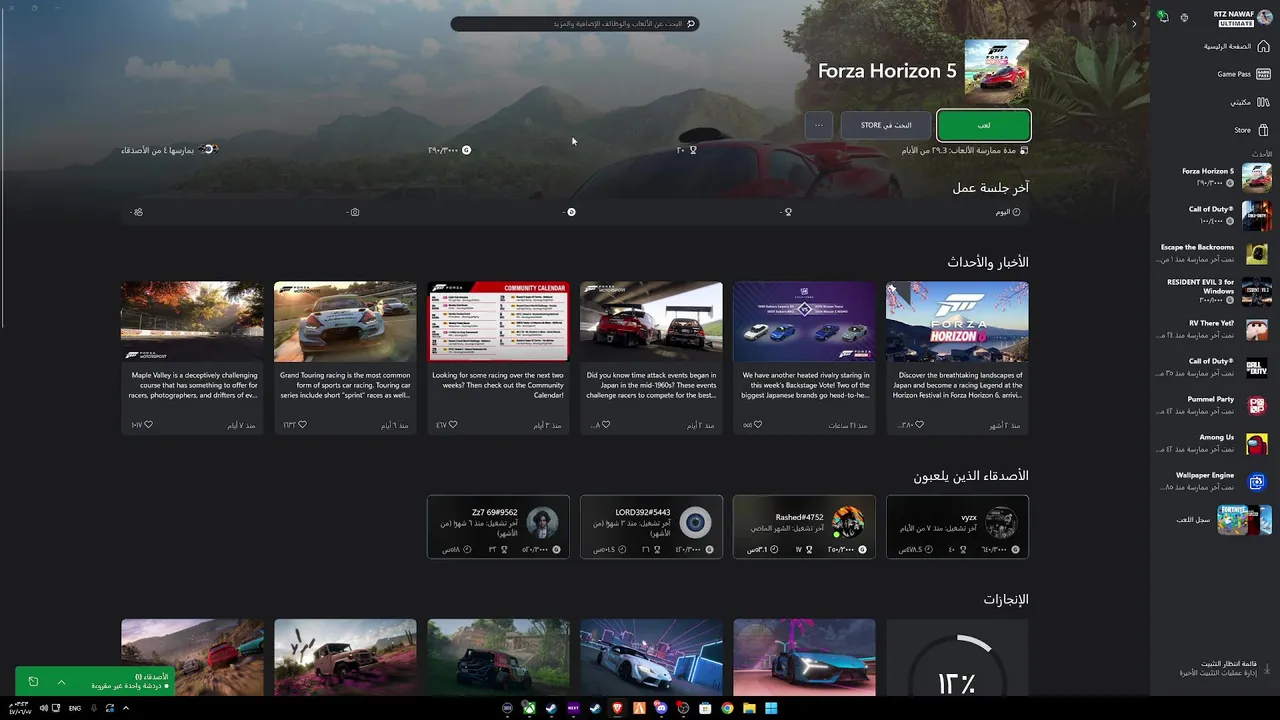Click the last session friends icon

pos(138,212)
